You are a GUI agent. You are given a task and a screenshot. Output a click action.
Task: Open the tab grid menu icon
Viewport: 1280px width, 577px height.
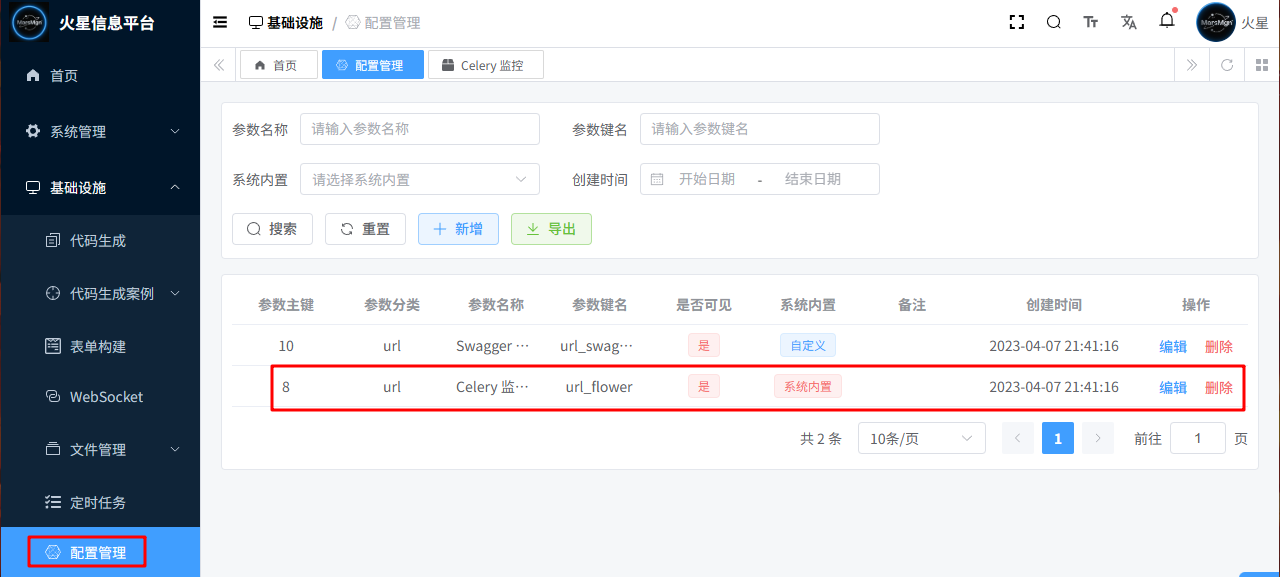pos(1262,65)
